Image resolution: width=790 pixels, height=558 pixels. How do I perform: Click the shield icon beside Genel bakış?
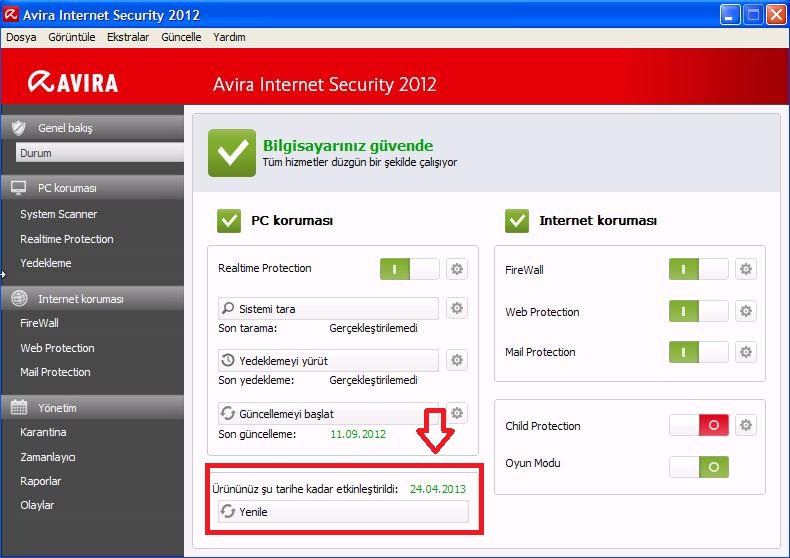(x=19, y=128)
